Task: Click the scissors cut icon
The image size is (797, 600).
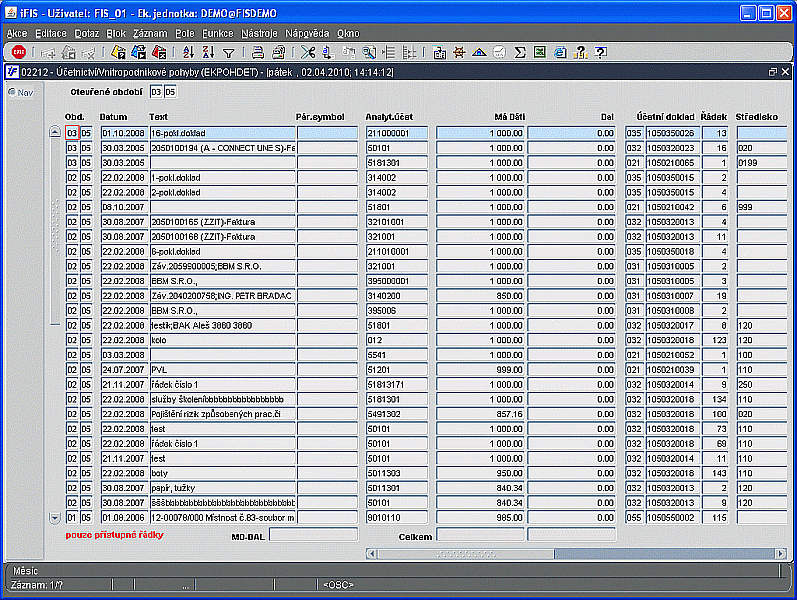Action: point(308,52)
